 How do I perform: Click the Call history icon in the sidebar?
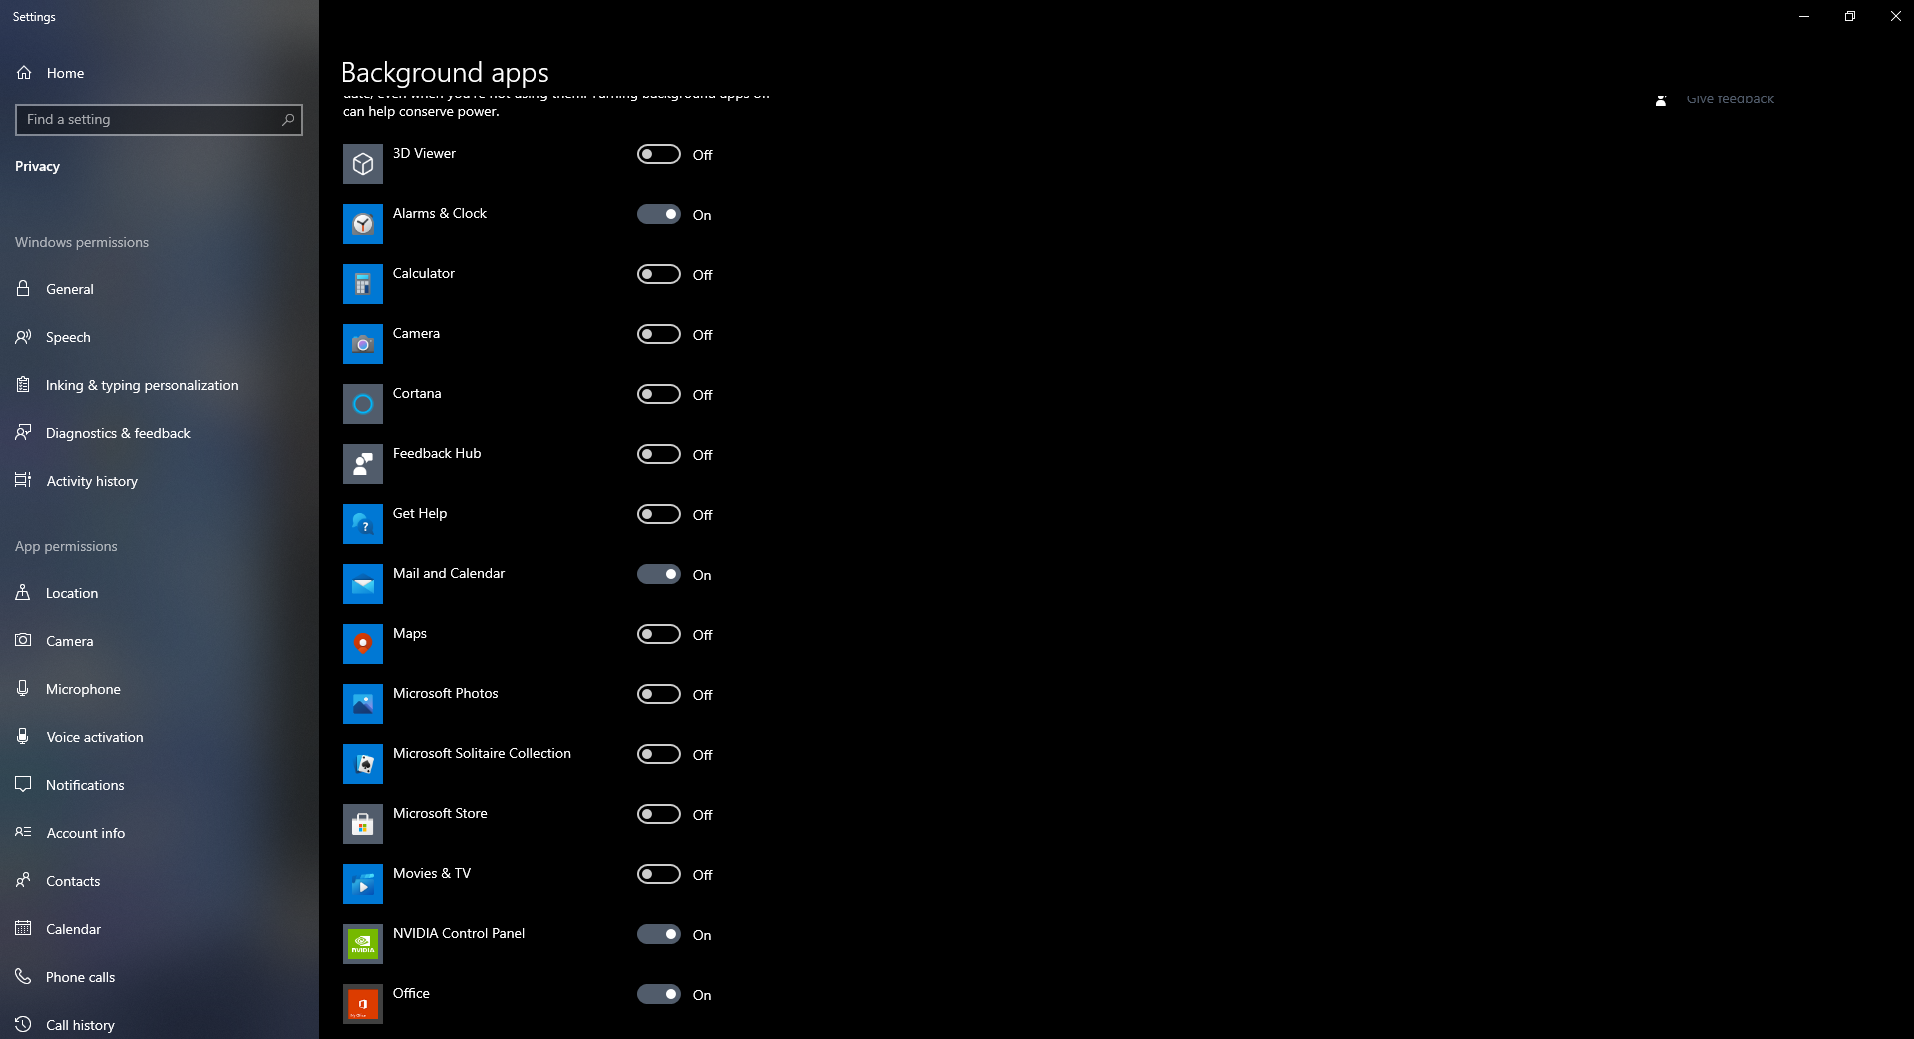(23, 1024)
